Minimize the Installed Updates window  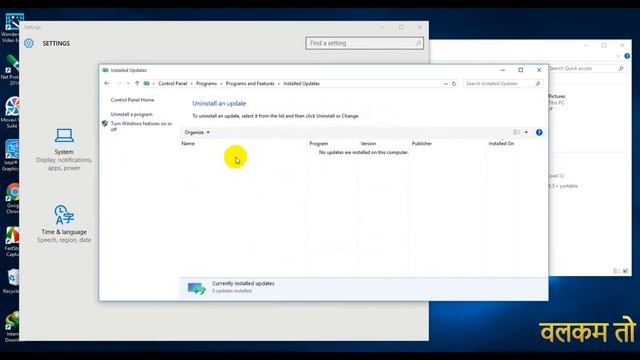(x=503, y=70)
